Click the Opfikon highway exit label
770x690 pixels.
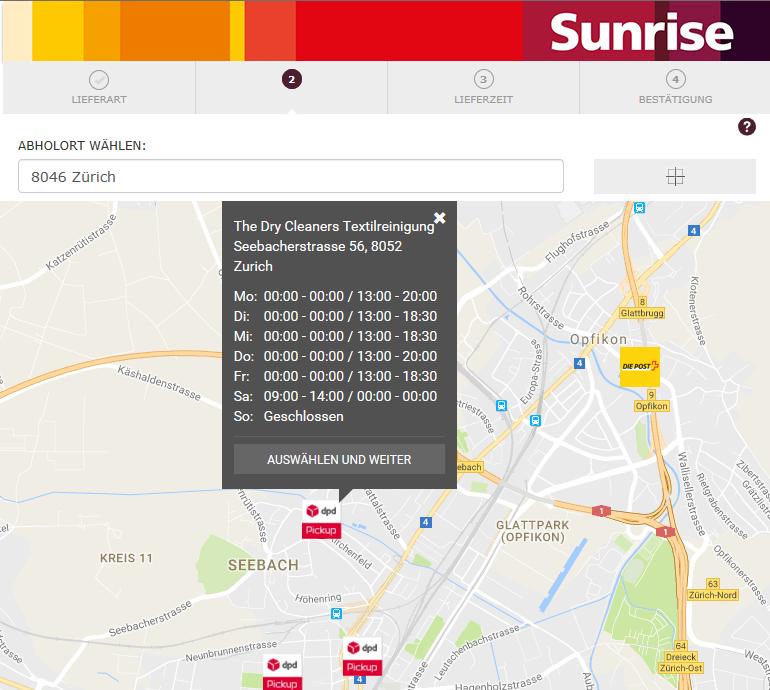tap(652, 406)
